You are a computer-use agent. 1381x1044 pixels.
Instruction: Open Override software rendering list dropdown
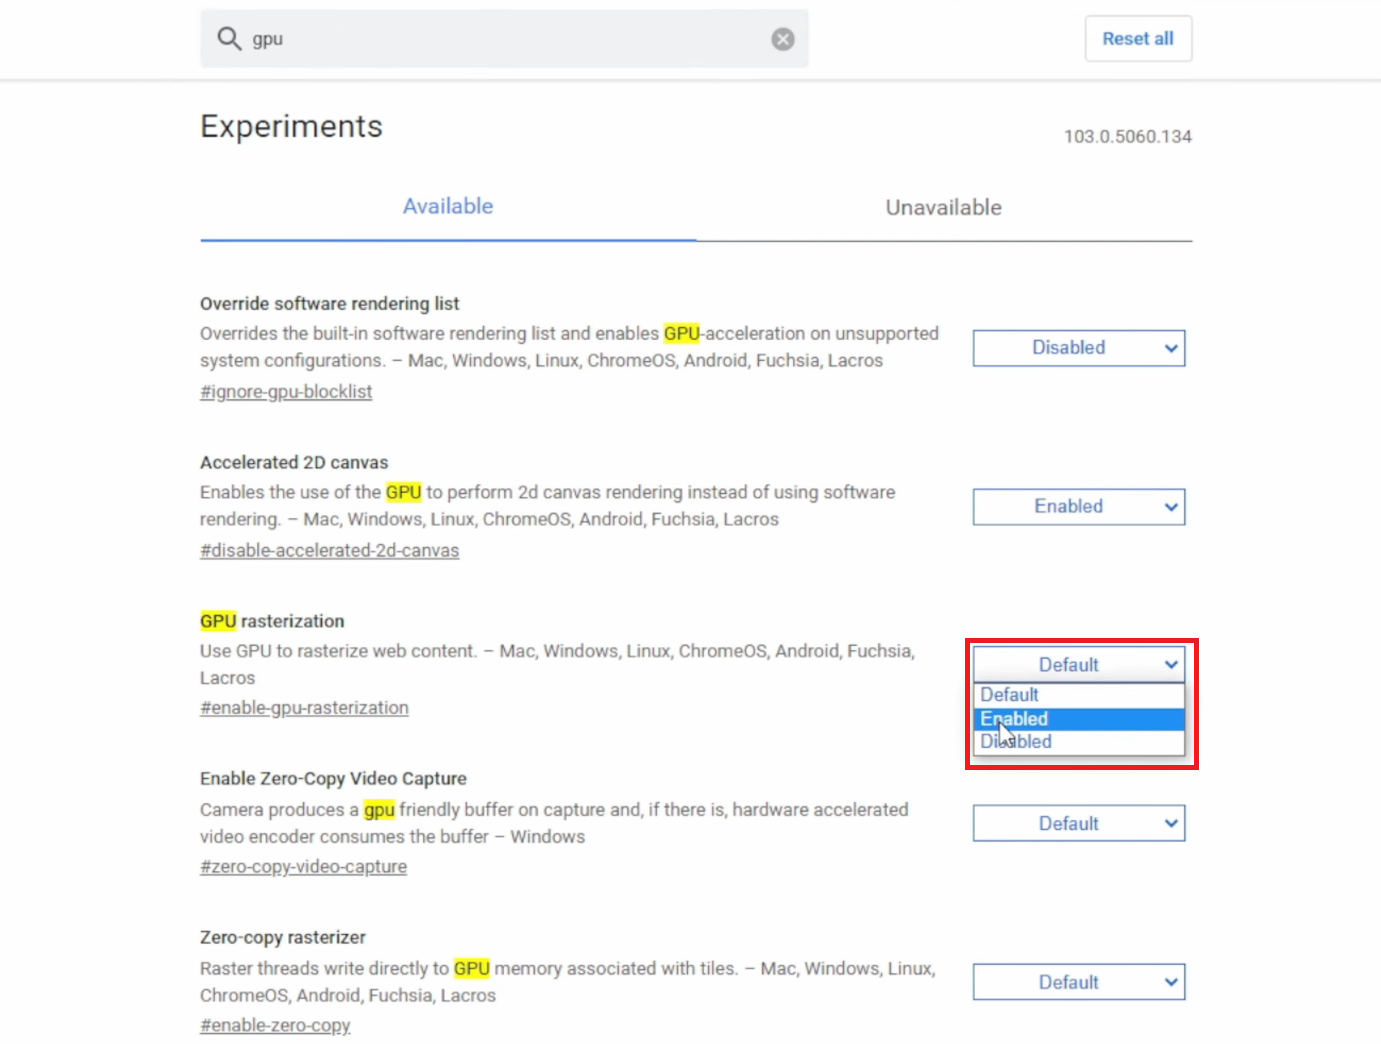tap(1078, 348)
